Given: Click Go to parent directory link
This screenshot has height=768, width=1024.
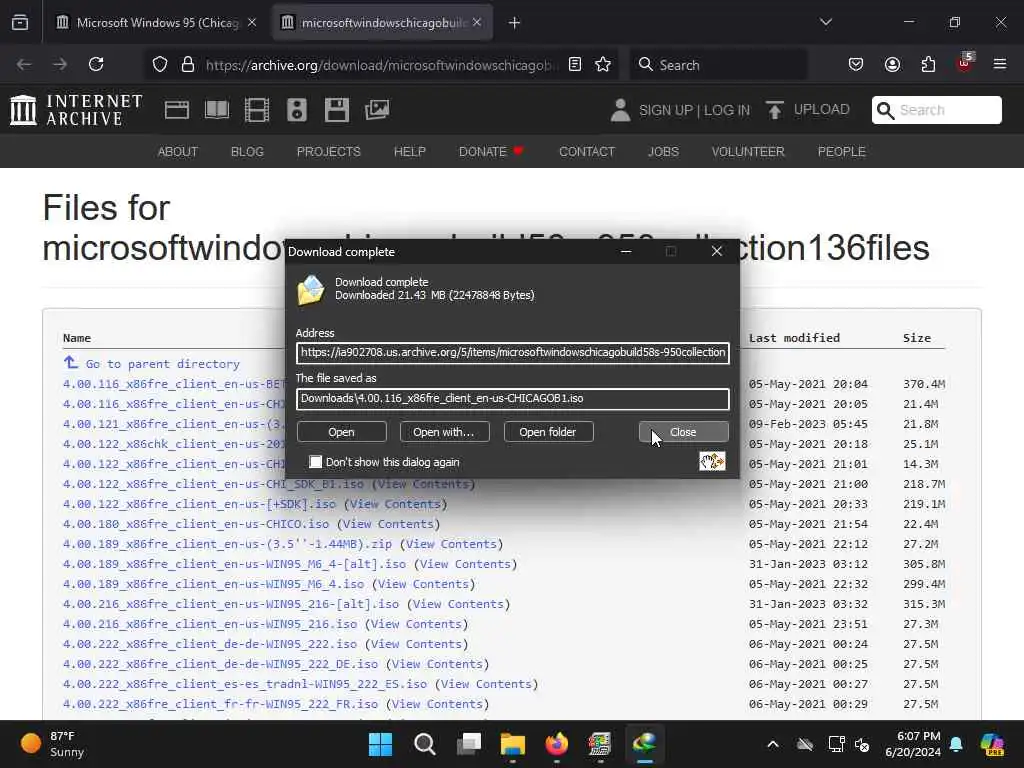Looking at the screenshot, I should (x=163, y=364).
